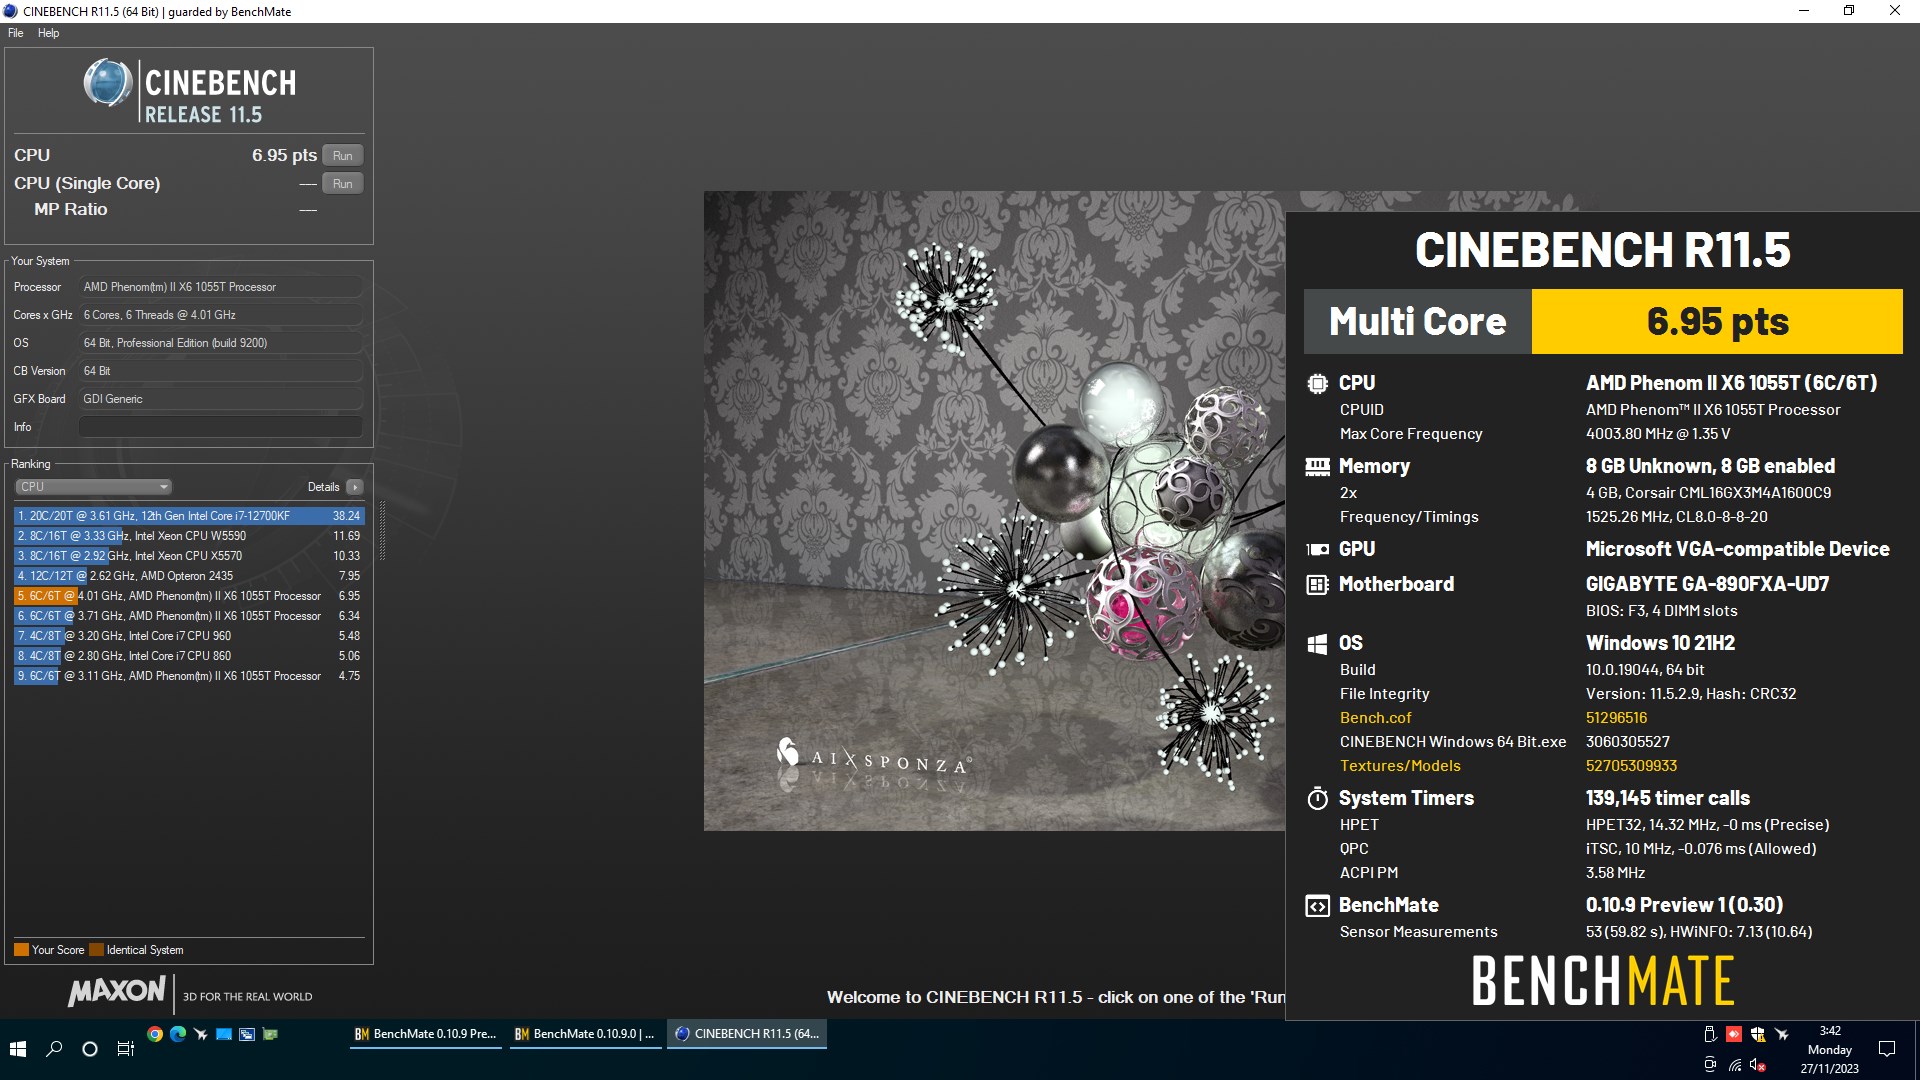Click the splitter grip beside ranking panel

(382, 531)
